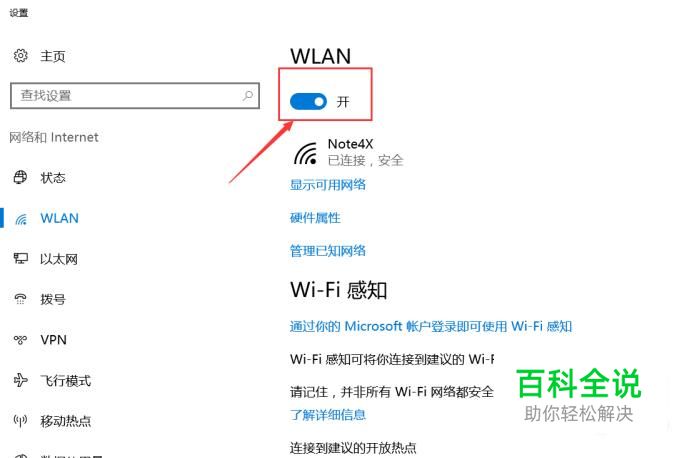
Task: Click the Ethernet monitor icon
Action: pyautogui.click(x=20, y=259)
